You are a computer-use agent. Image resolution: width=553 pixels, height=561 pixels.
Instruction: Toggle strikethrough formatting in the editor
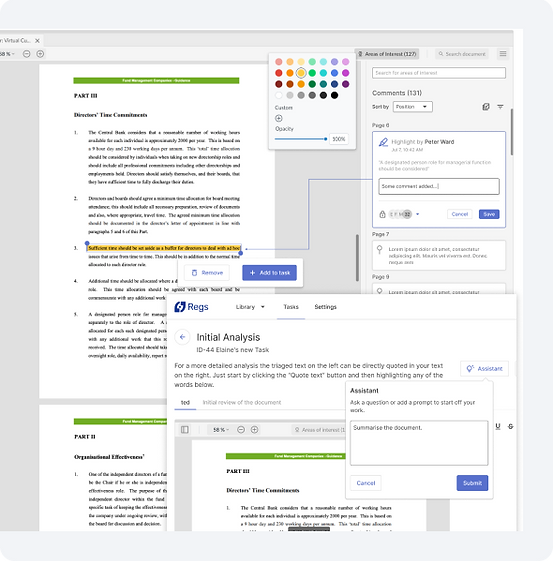510,426
